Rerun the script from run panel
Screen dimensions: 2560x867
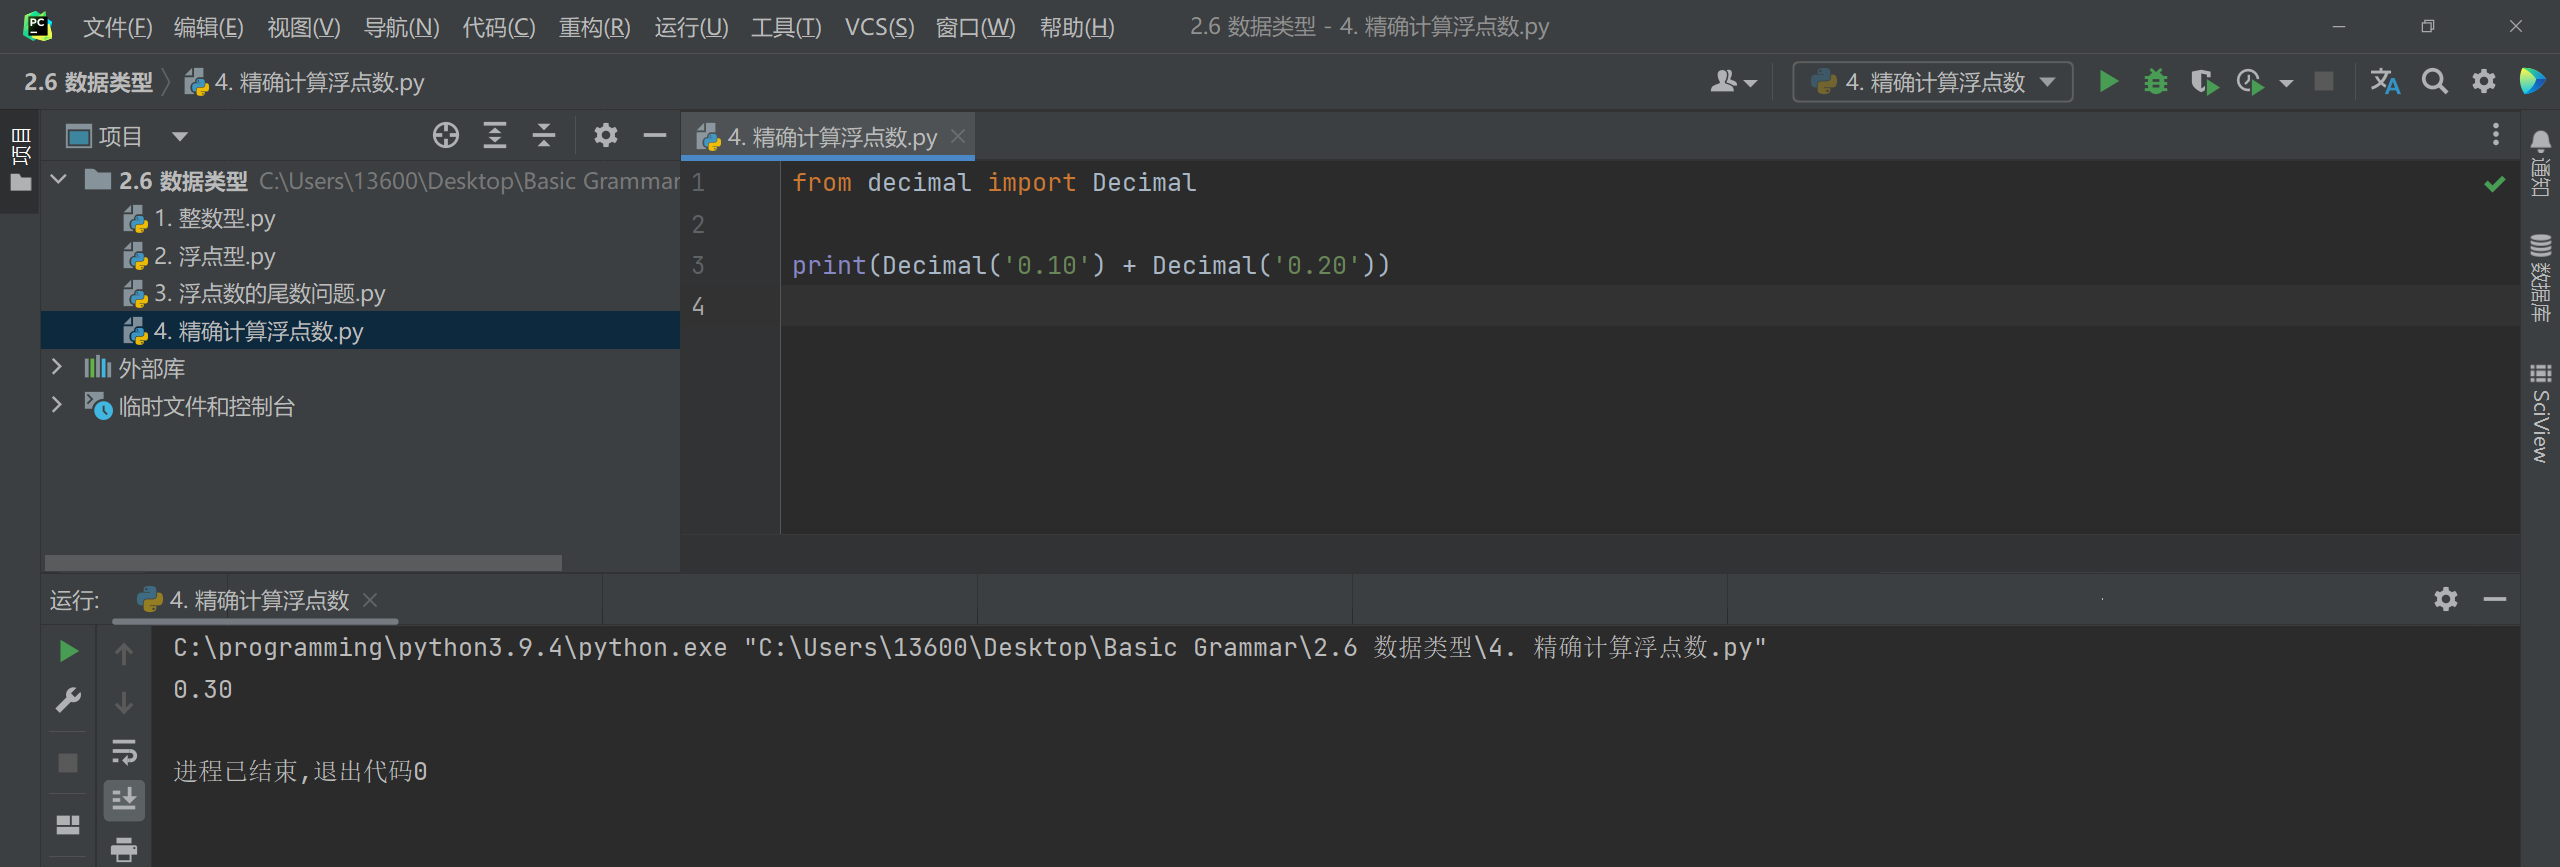(x=68, y=651)
